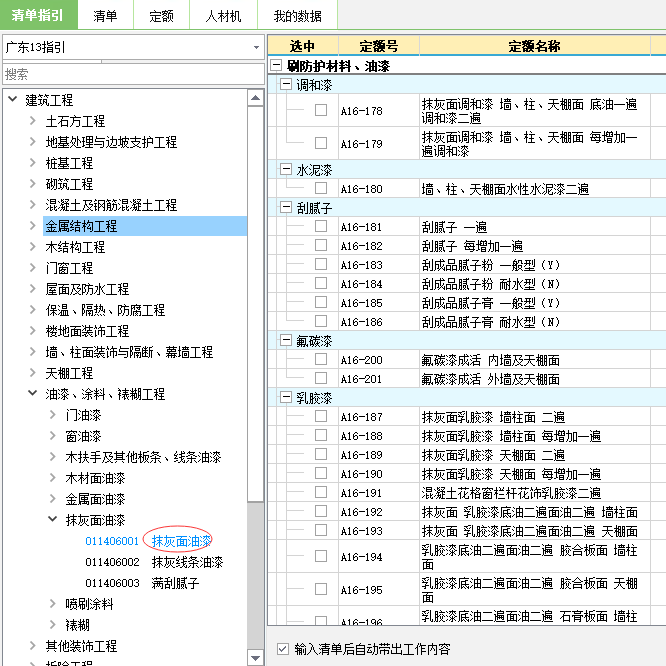Click the A16-186 code cell
This screenshot has width=666, height=666.
379,322
